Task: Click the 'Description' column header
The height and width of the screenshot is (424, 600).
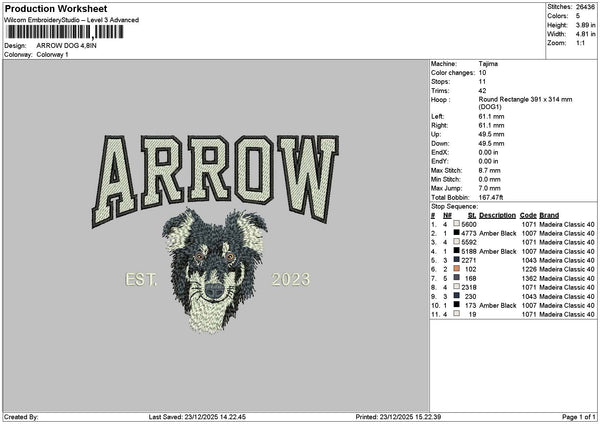Action: pos(497,215)
